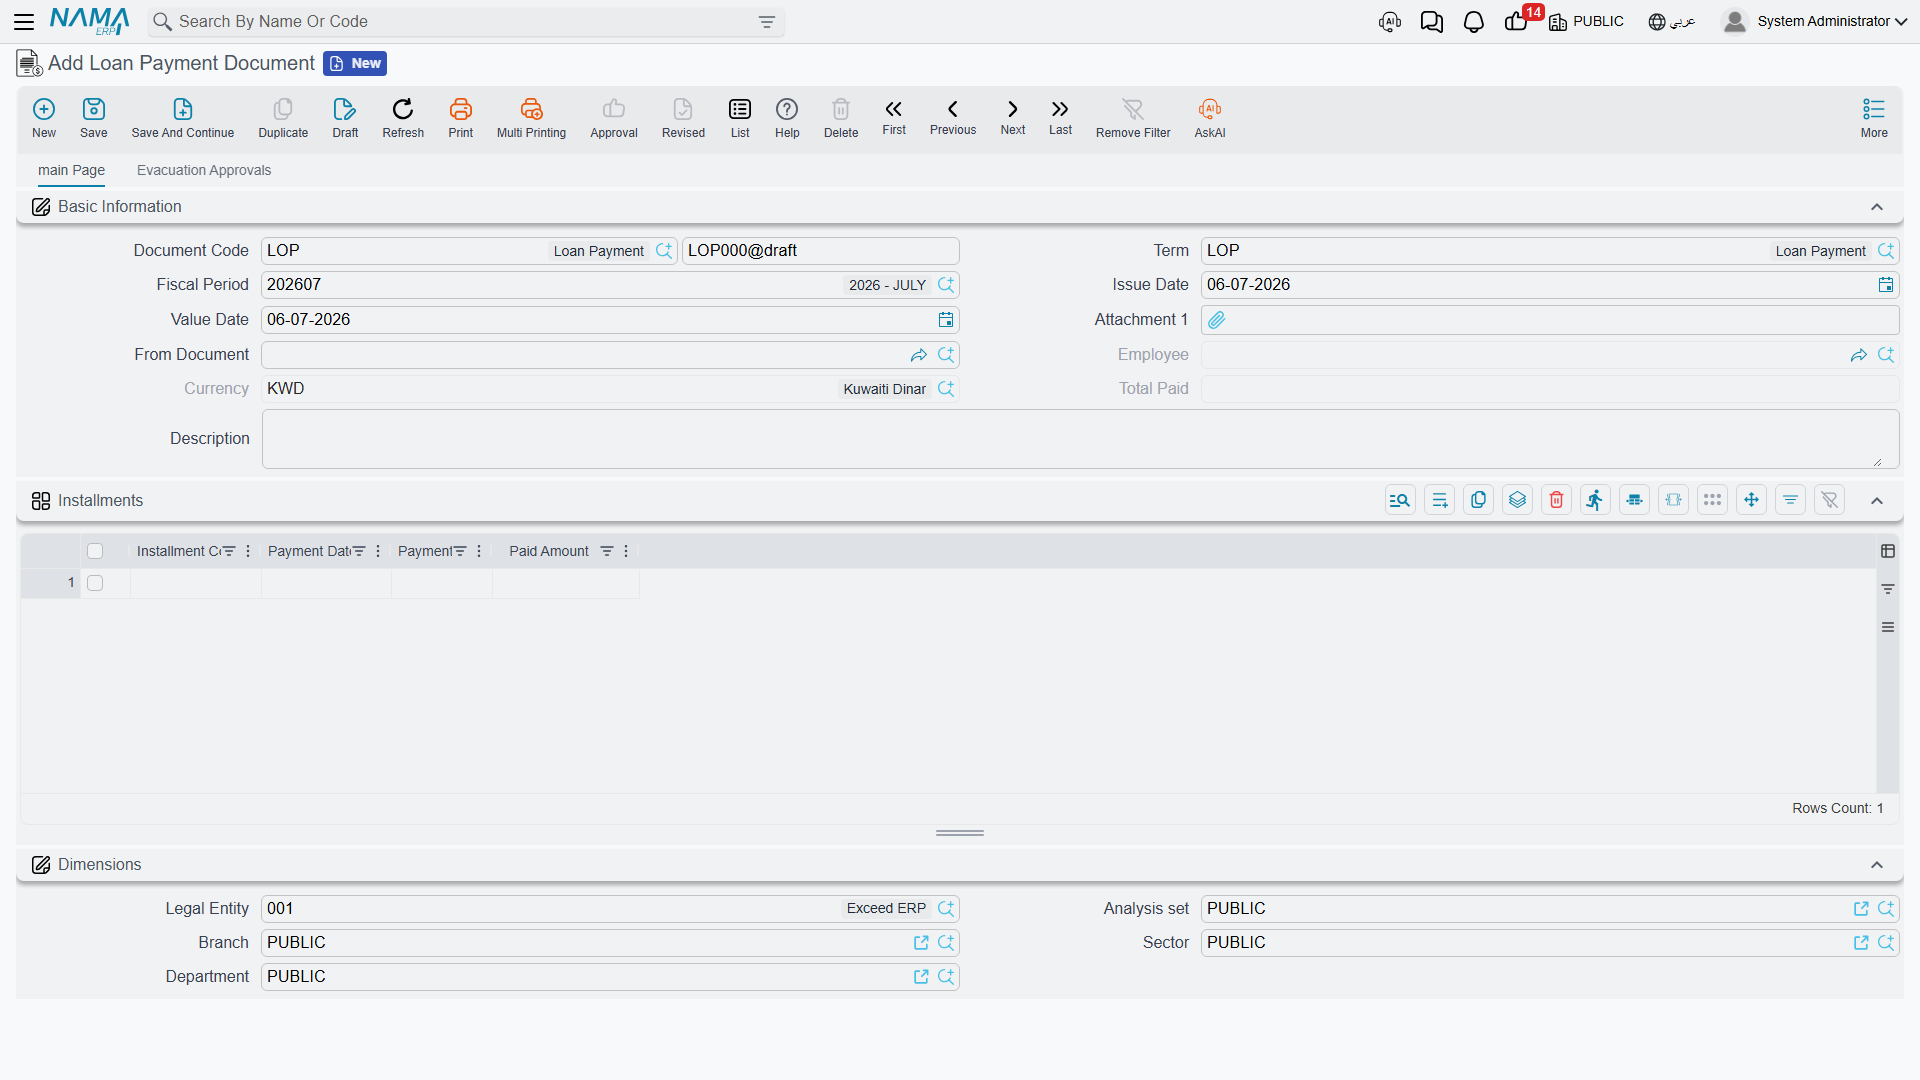This screenshot has height=1080, width=1920.
Task: Click the Draft toolbar icon
Action: (x=345, y=117)
